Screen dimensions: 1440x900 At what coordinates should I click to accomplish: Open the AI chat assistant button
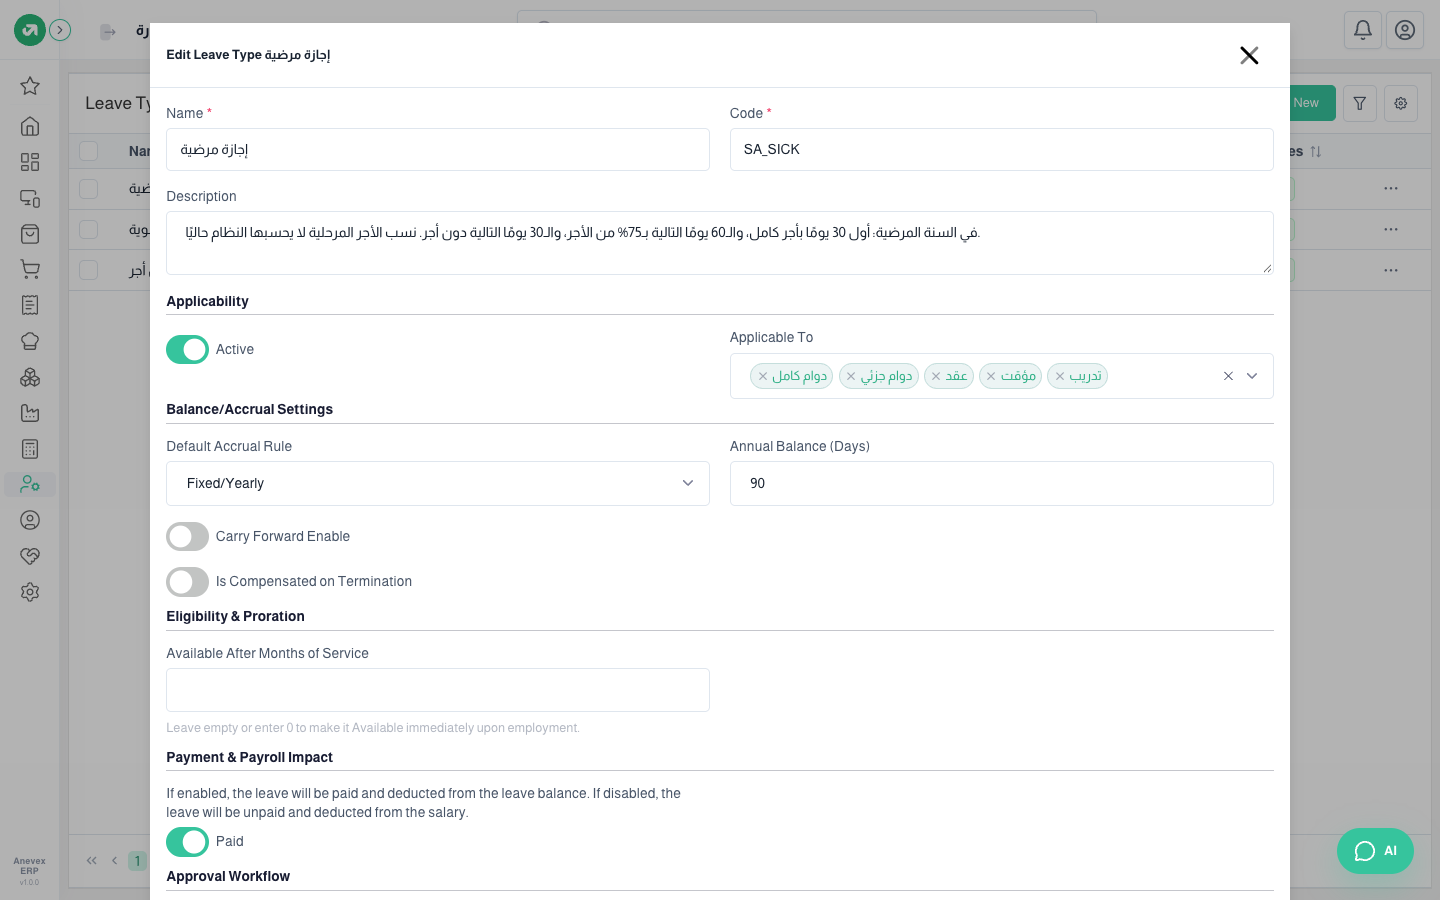click(1375, 851)
